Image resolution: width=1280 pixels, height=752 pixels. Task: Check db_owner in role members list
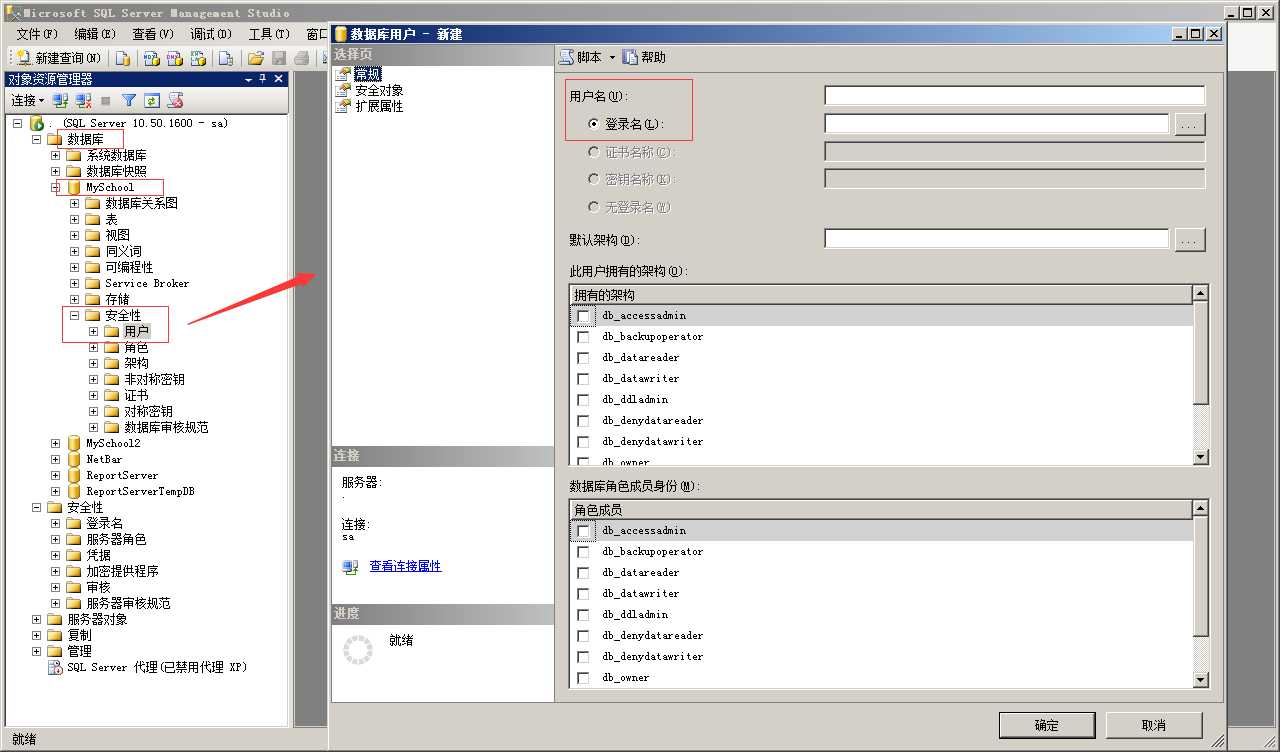[583, 678]
